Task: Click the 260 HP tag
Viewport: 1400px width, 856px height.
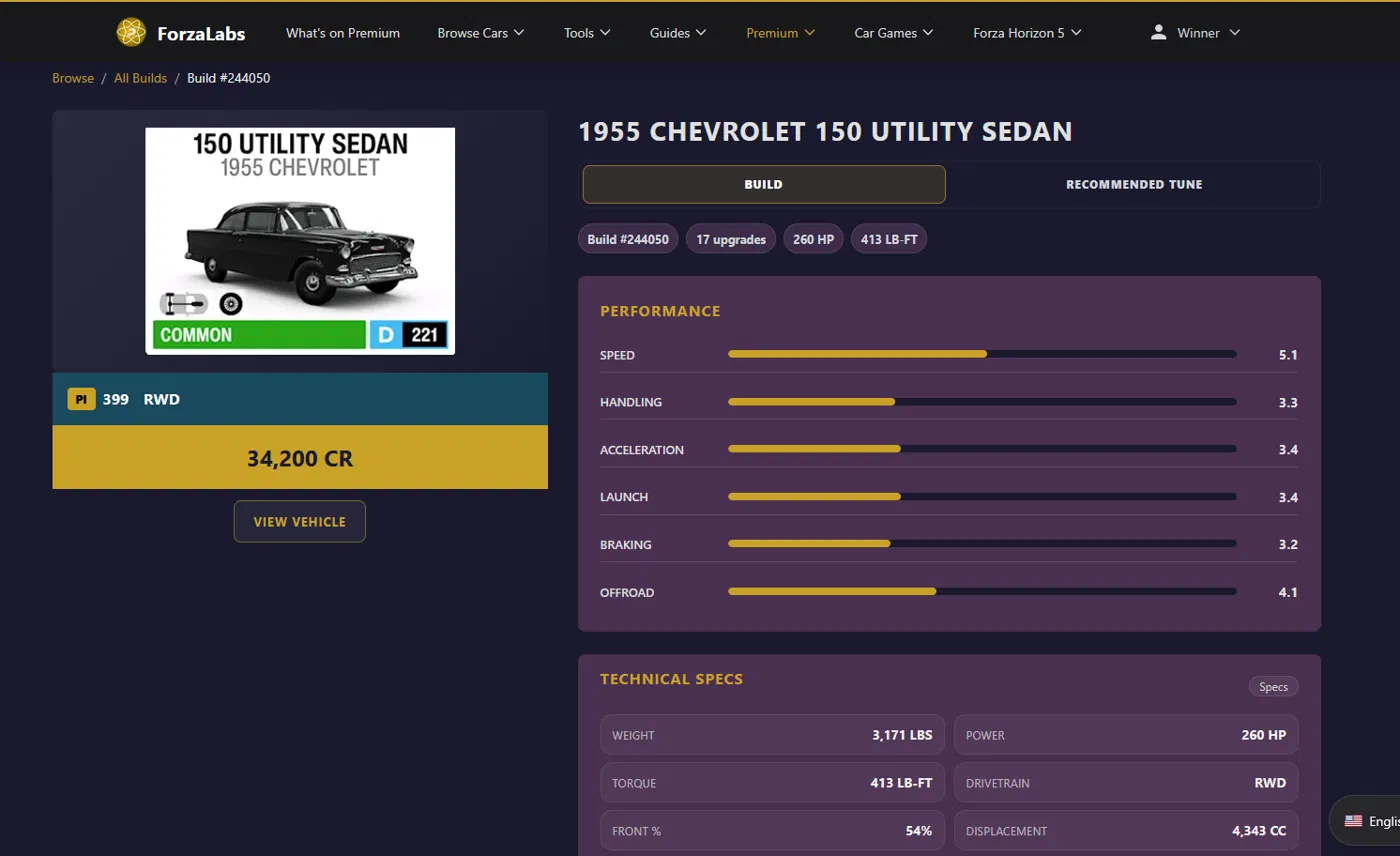Action: tap(814, 239)
